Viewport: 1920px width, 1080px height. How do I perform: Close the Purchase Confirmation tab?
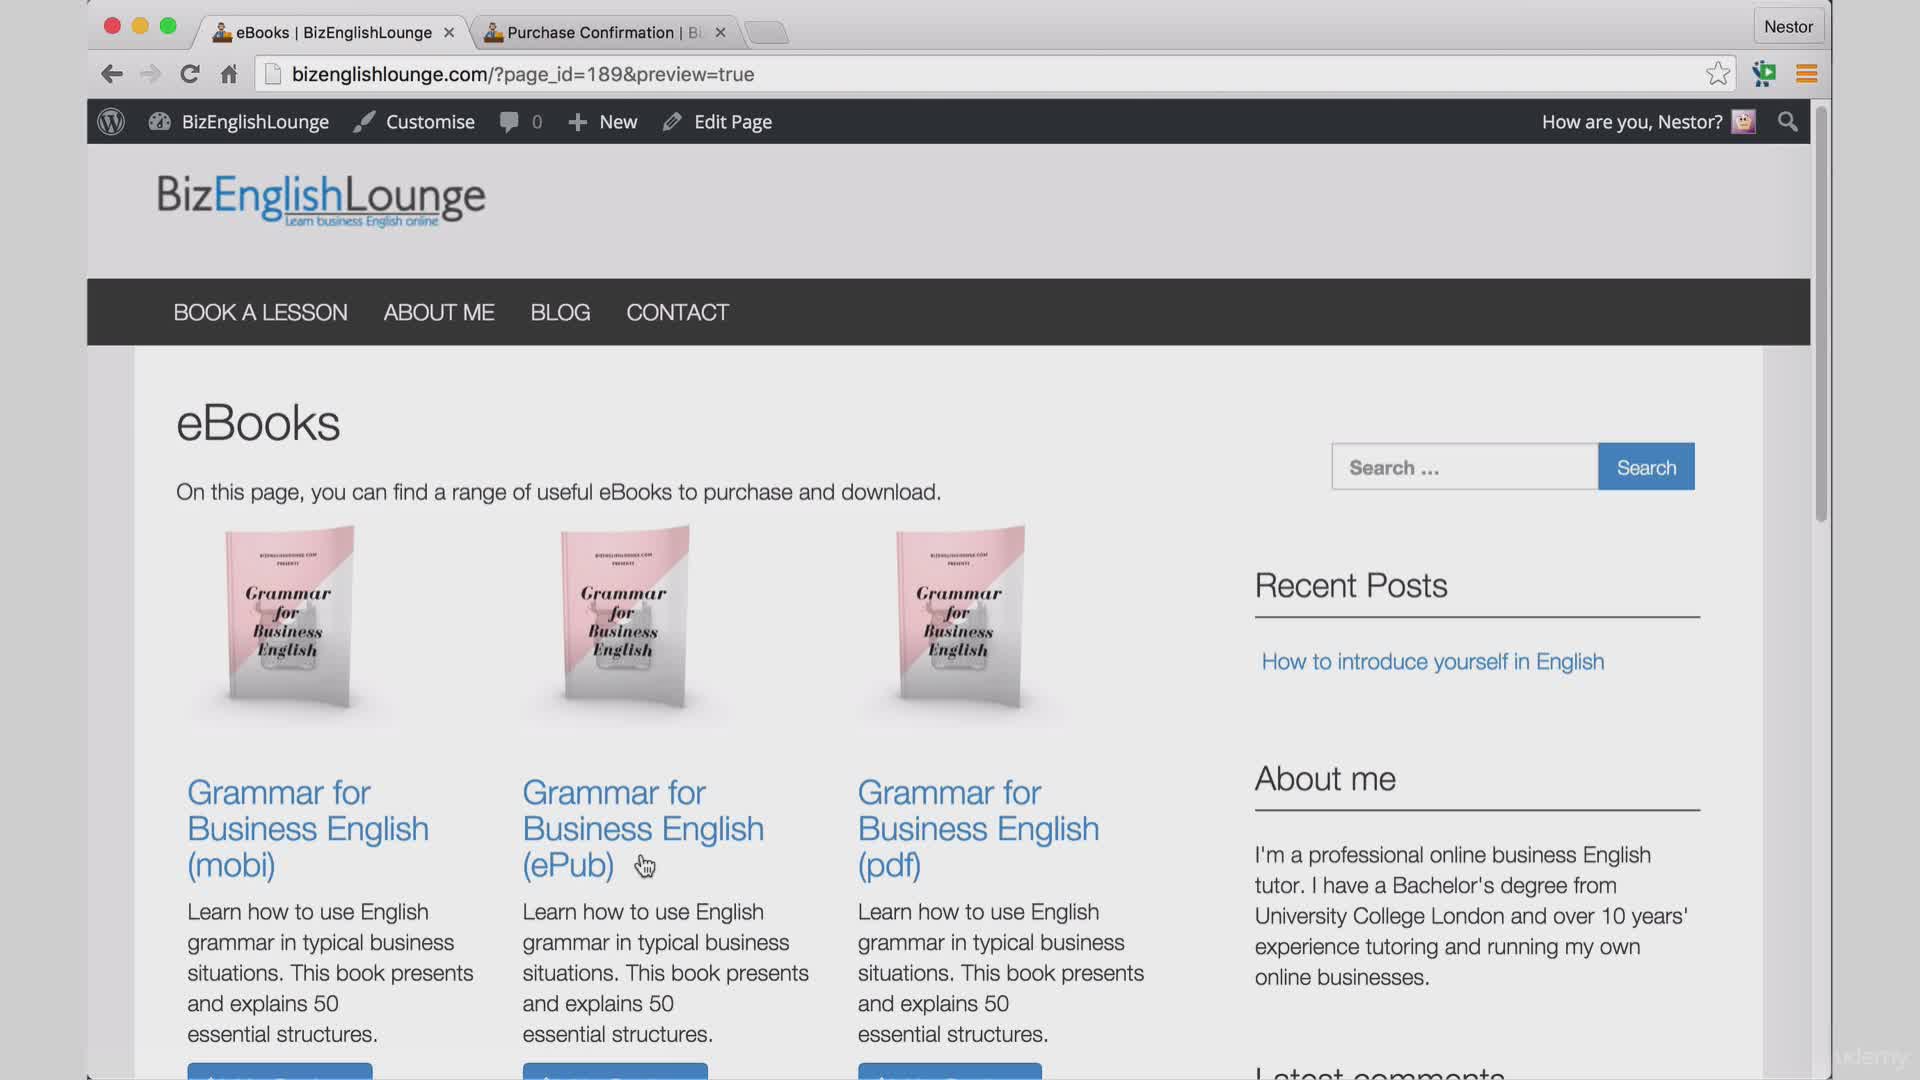point(720,33)
